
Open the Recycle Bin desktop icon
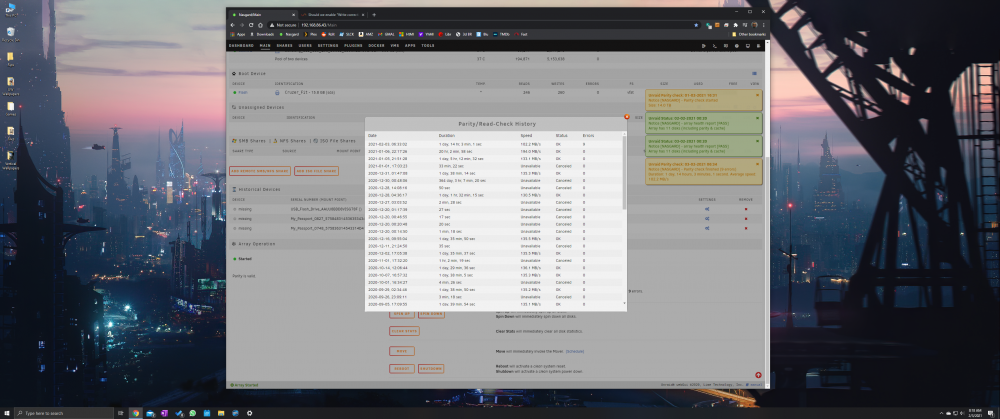(x=11, y=34)
